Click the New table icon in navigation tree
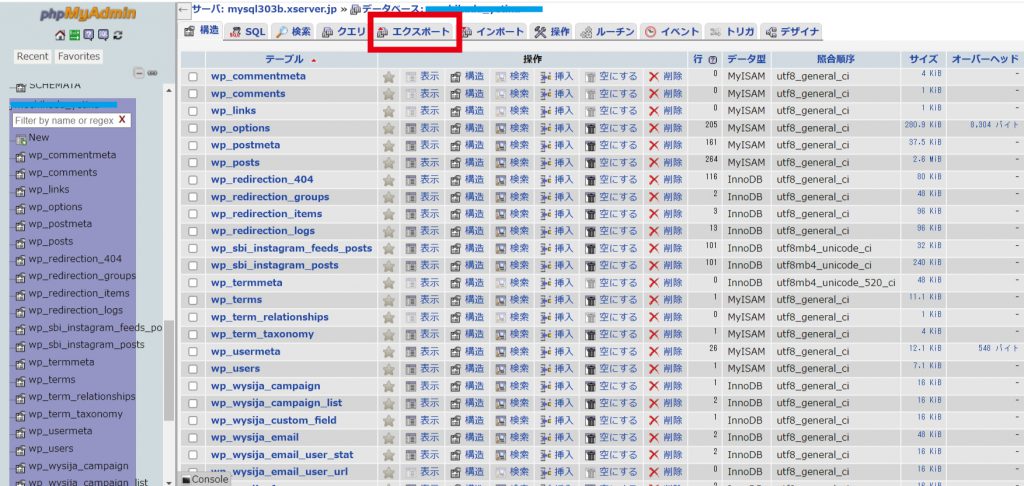The height and width of the screenshot is (486, 1024). point(21,138)
